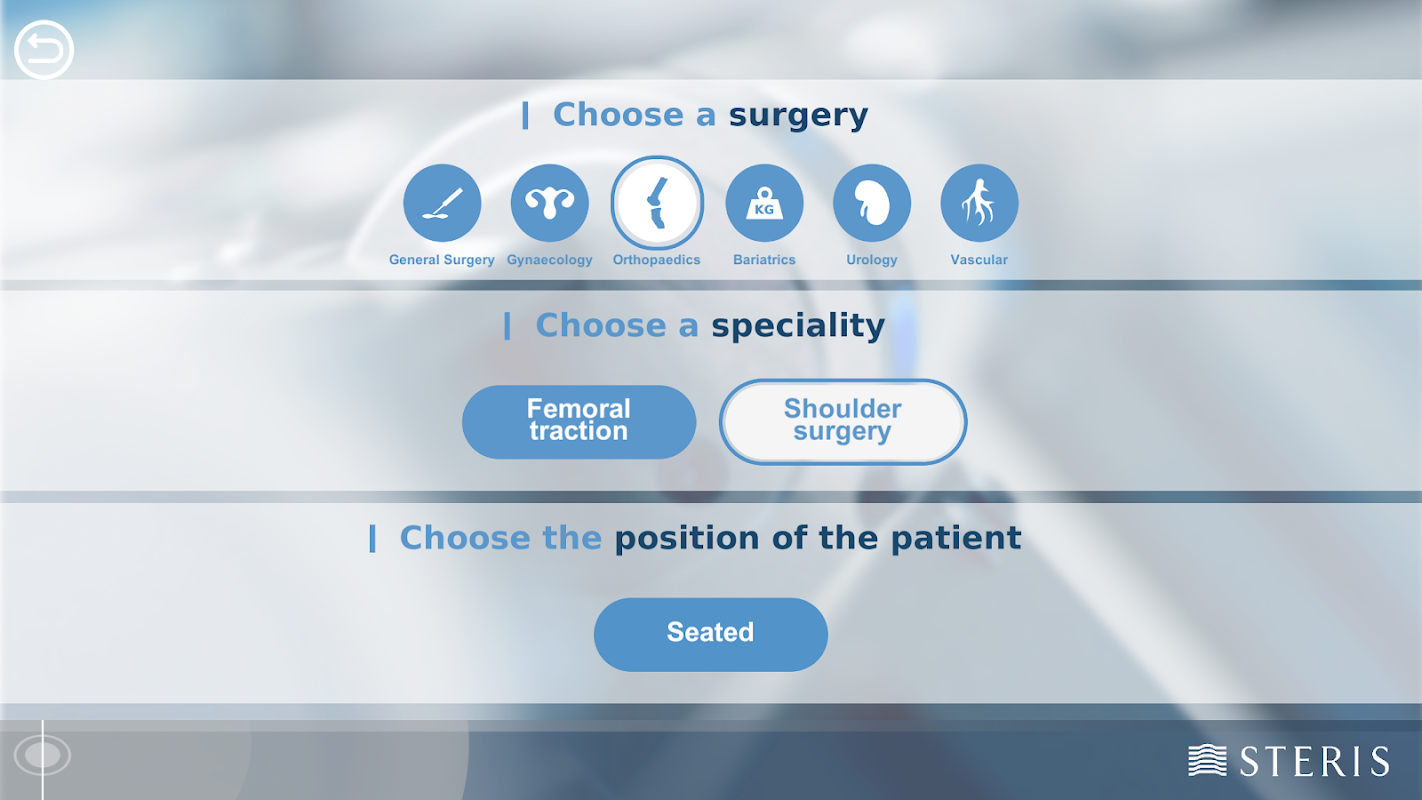
Task: Choose the Vascular vessels icon
Action: coord(979,204)
